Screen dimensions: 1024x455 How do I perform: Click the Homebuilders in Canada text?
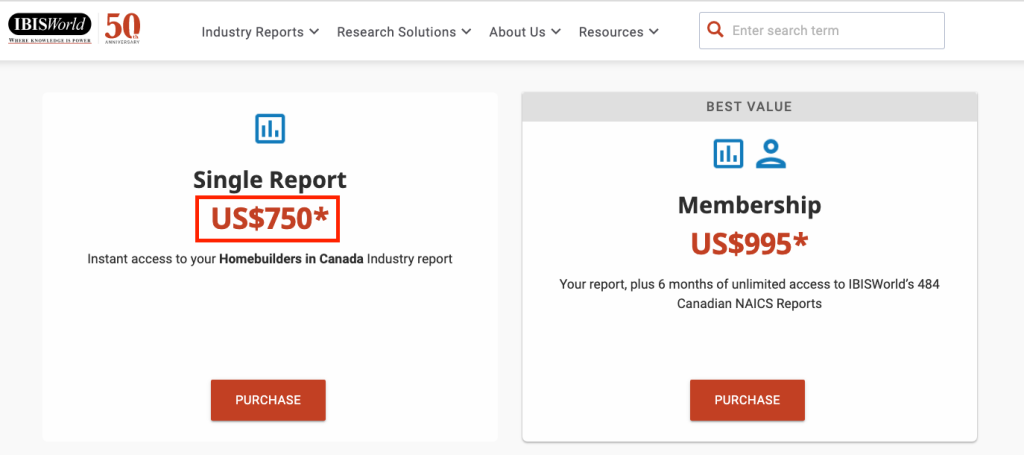tap(291, 259)
